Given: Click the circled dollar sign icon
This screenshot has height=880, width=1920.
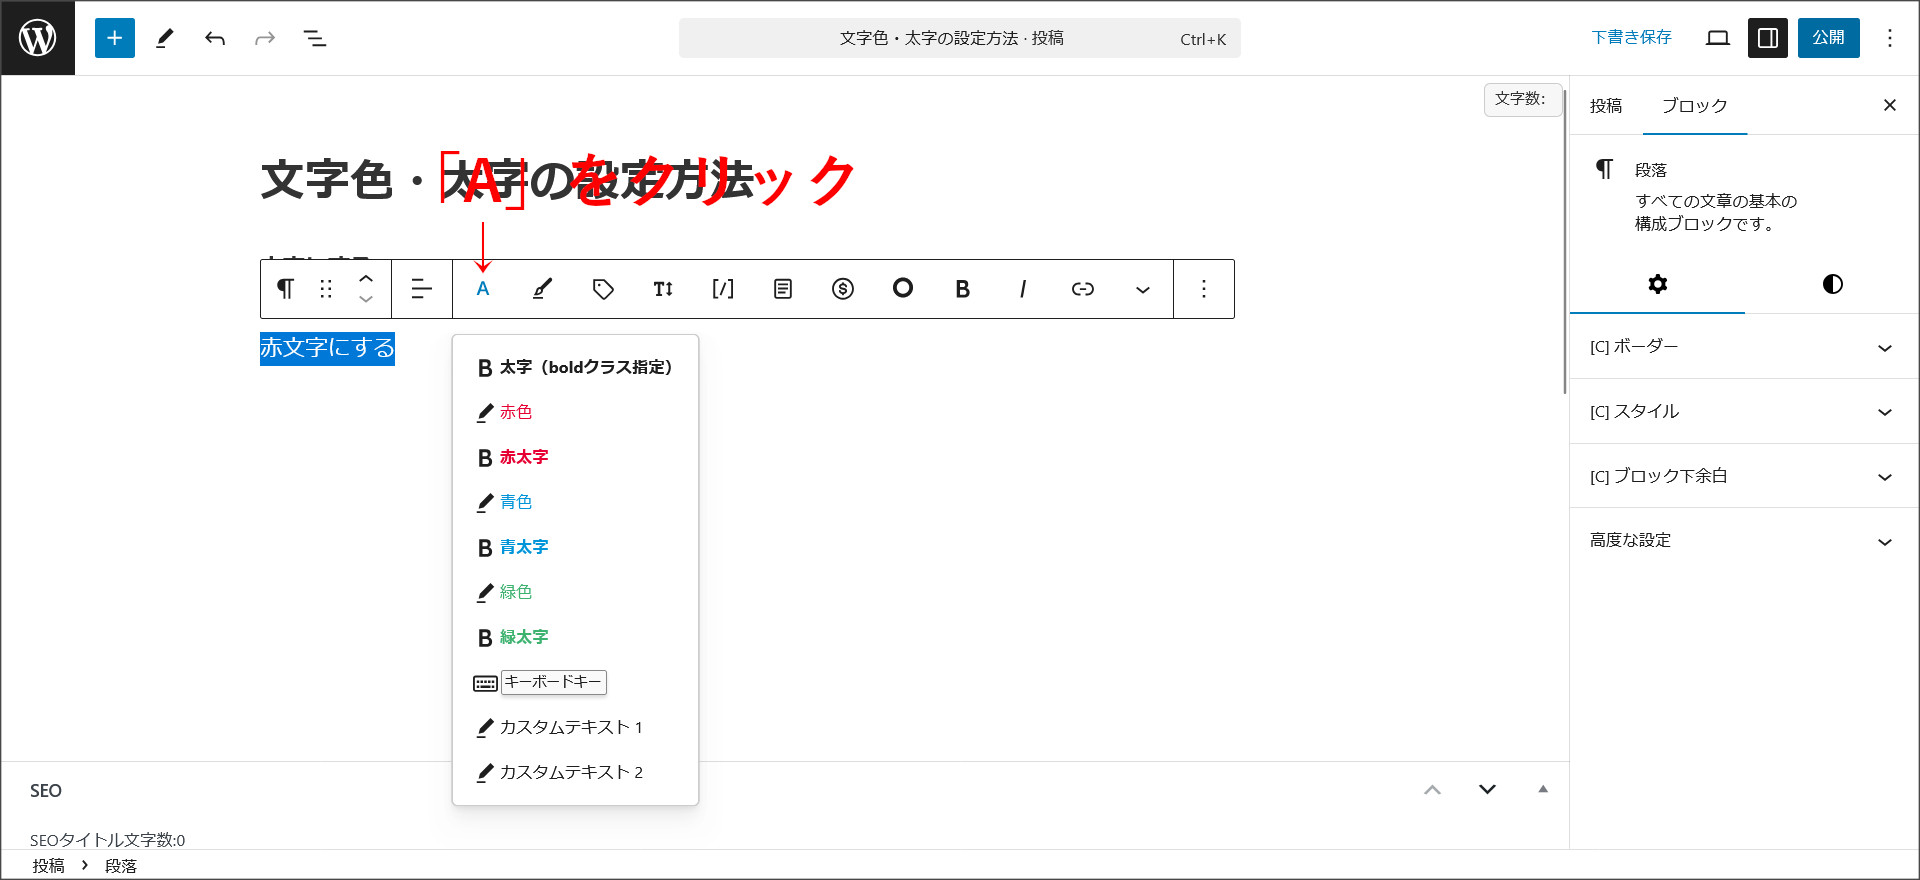Looking at the screenshot, I should pyautogui.click(x=843, y=289).
